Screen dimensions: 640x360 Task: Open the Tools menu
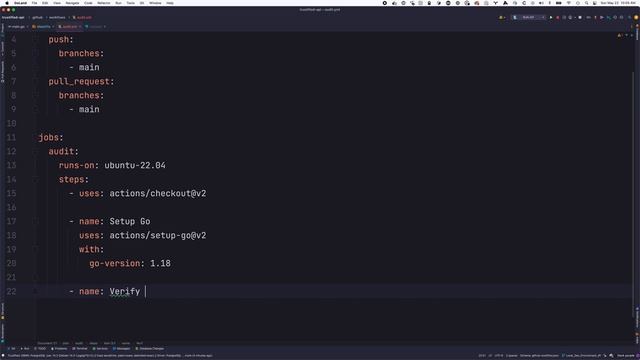pos(131,3)
